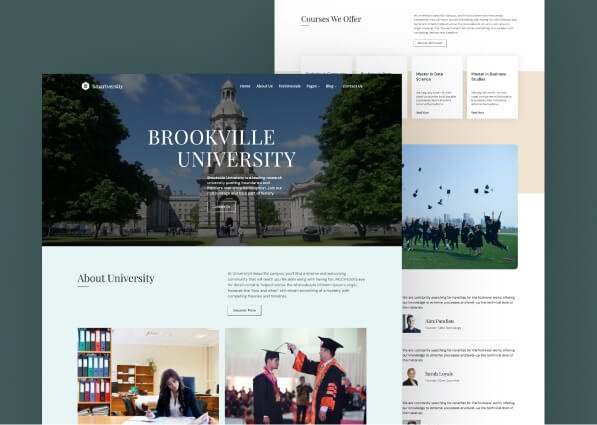Click Discover More under About University
597x425 pixels.
[x=244, y=310]
